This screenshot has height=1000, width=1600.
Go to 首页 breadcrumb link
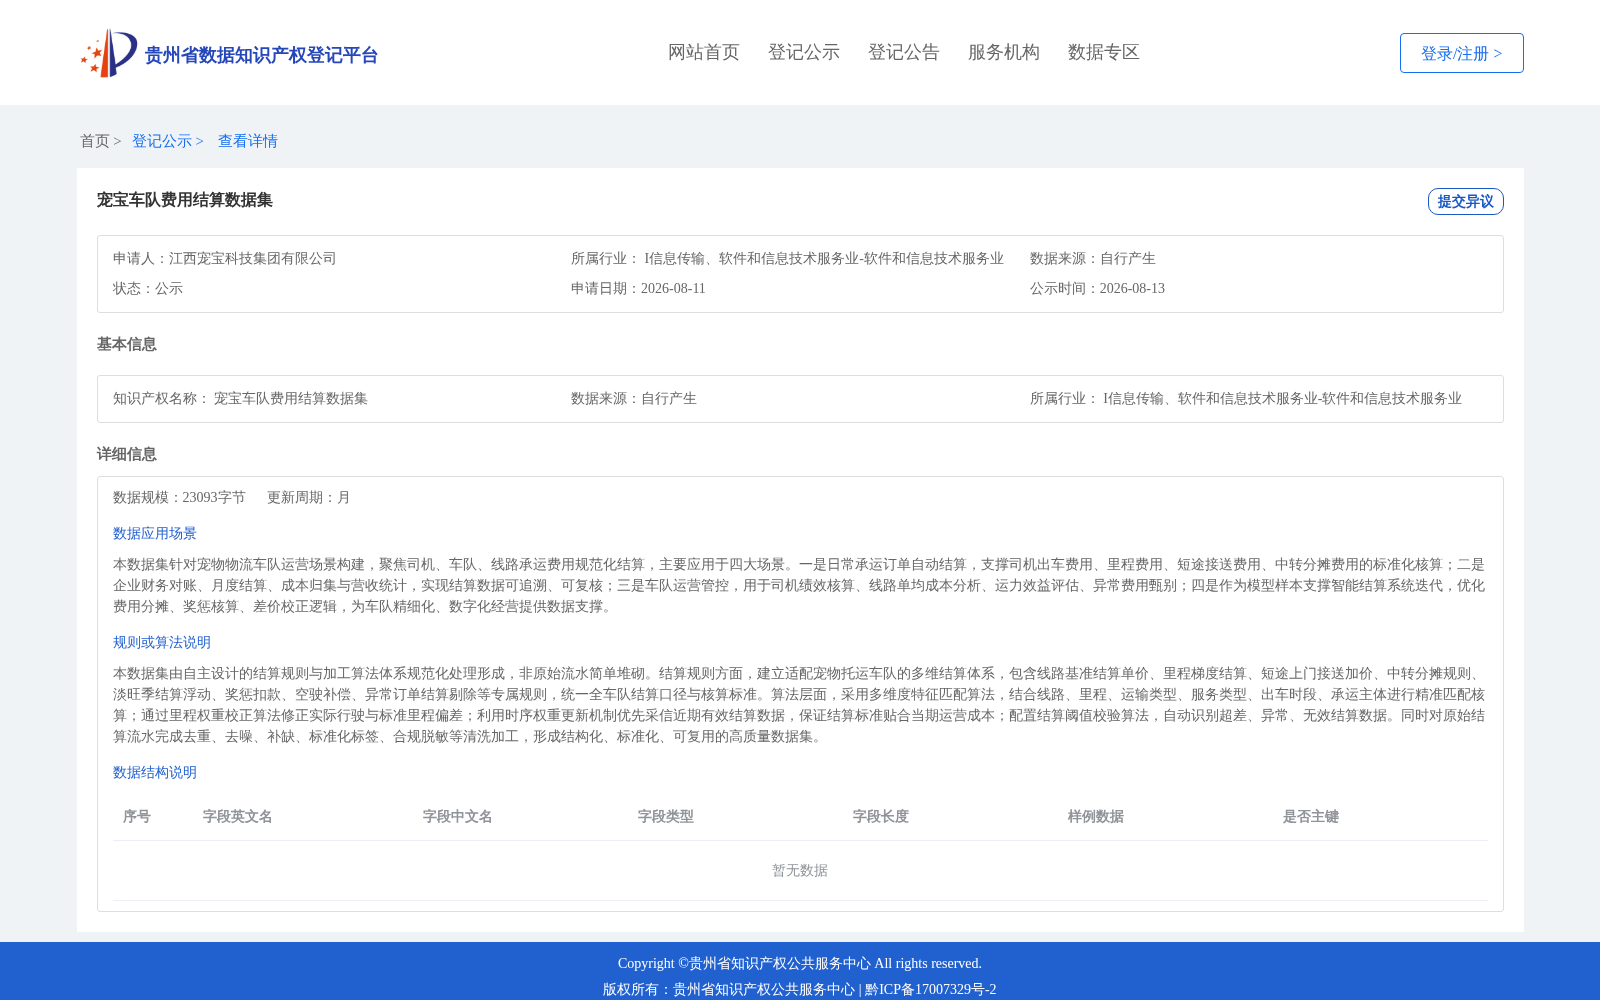click(95, 141)
